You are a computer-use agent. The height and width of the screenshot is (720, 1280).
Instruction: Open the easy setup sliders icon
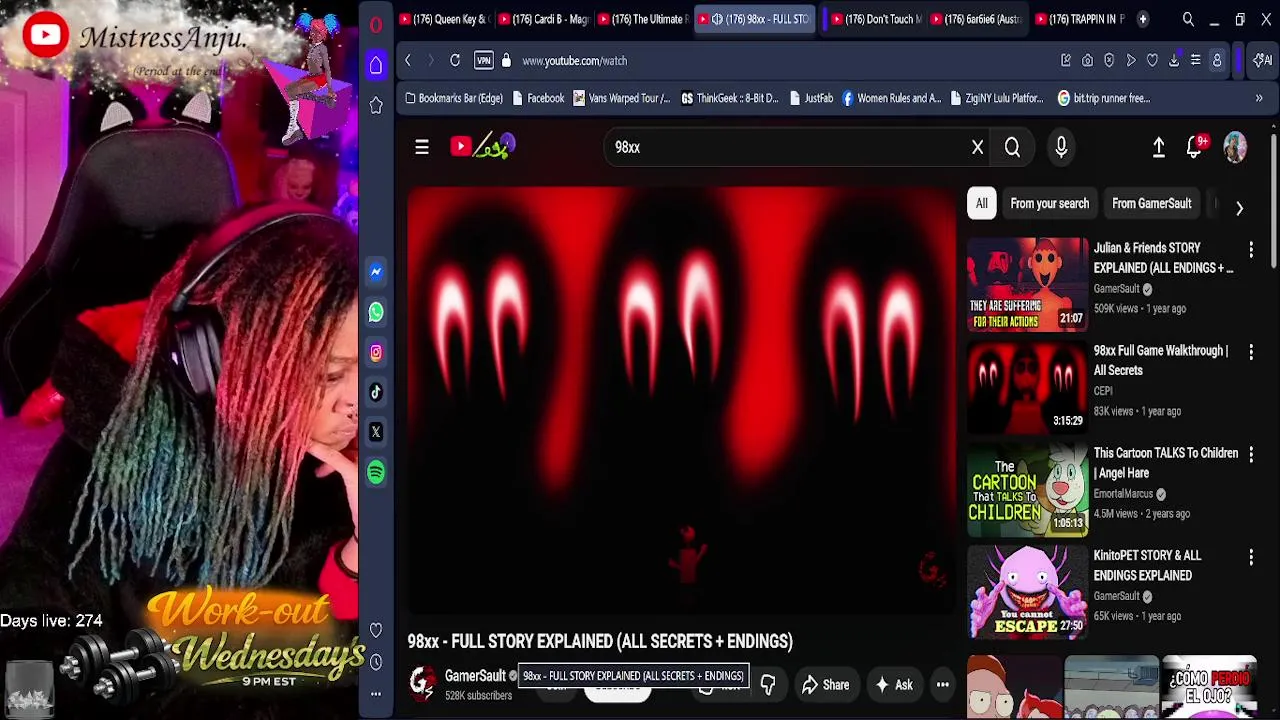pos(1195,61)
